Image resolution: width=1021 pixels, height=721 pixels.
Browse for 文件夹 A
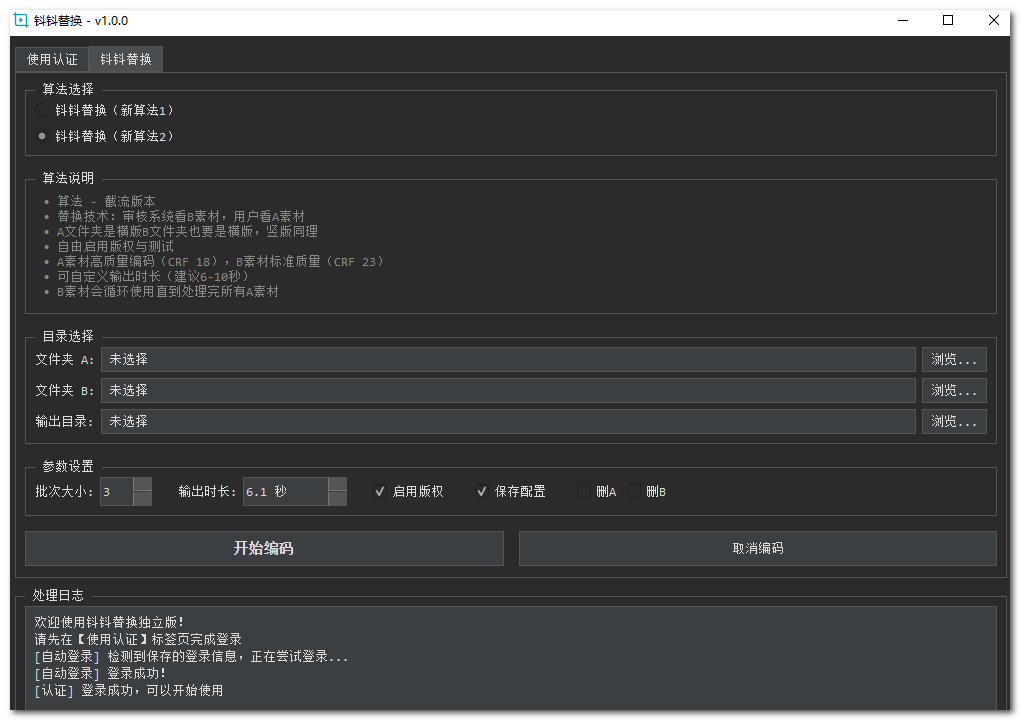pyautogui.click(x=954, y=359)
